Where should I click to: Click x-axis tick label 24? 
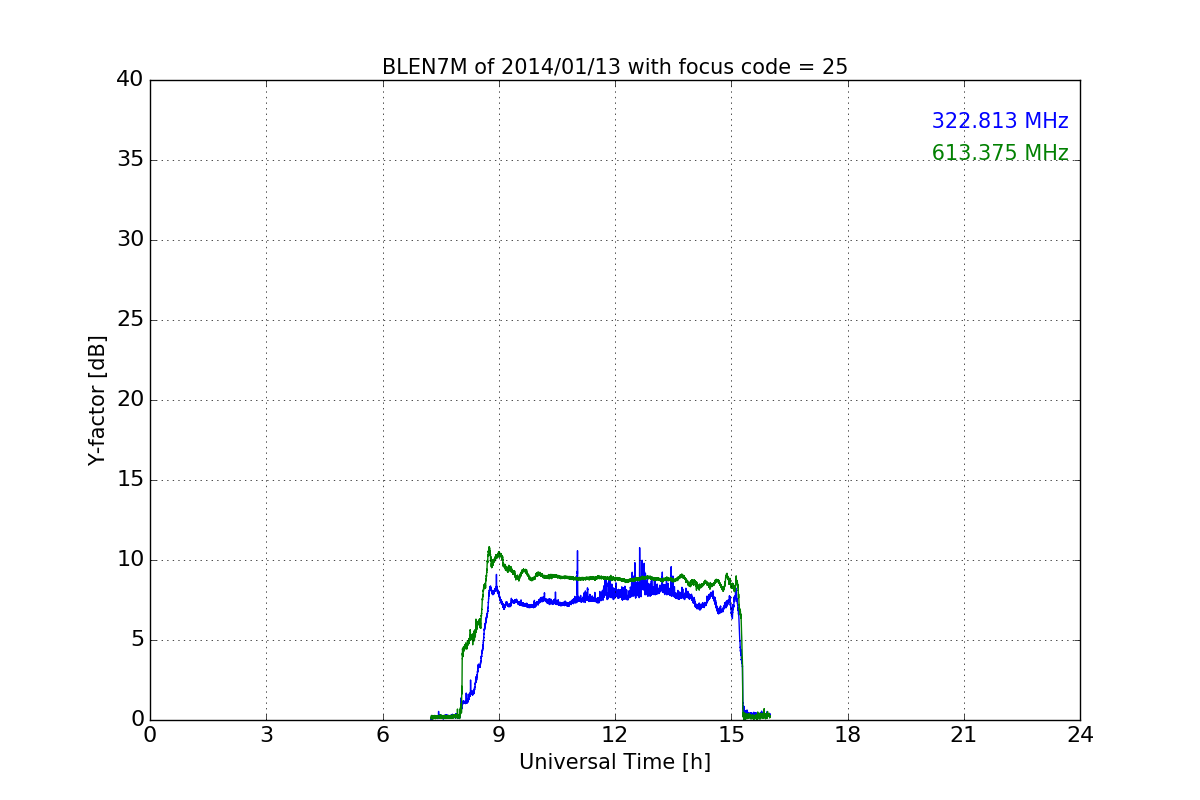(x=1080, y=735)
